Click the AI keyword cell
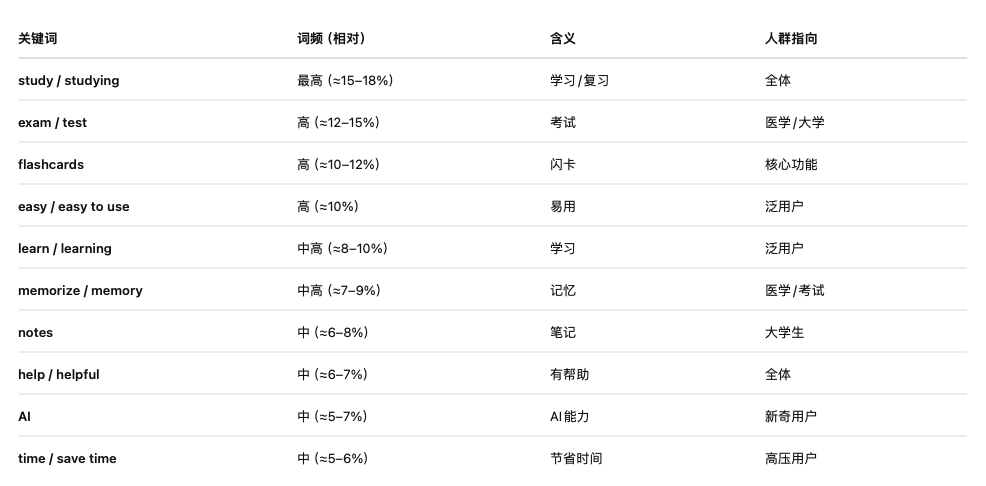 pyautogui.click(x=25, y=417)
